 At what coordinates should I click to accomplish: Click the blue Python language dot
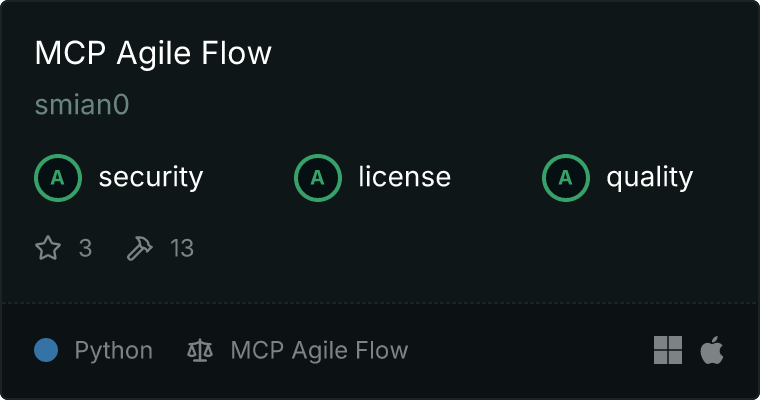pyautogui.click(x=46, y=350)
